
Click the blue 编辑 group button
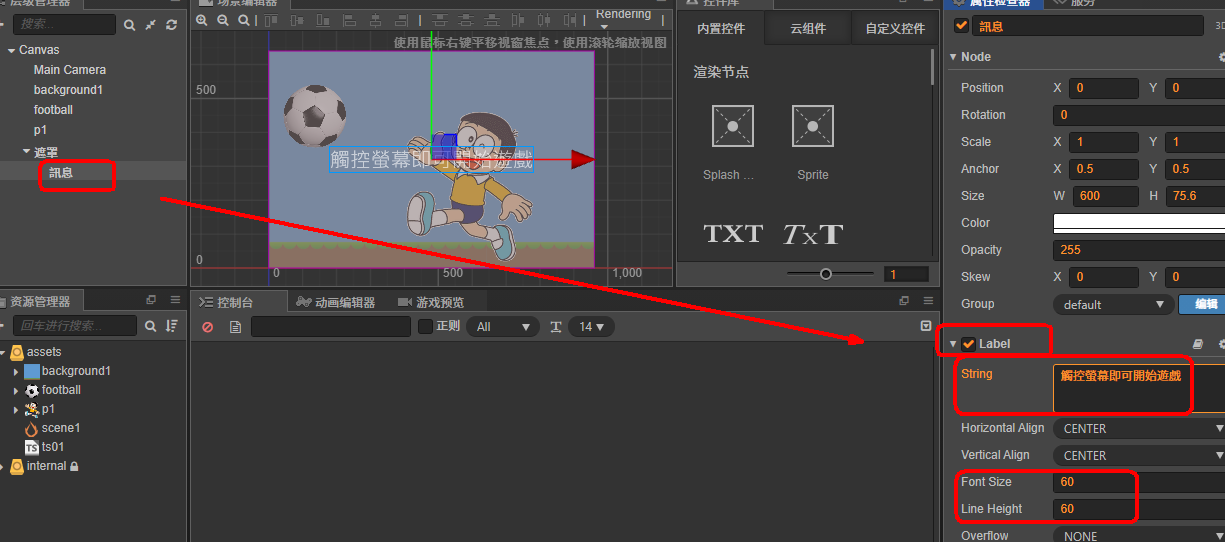(x=1202, y=304)
